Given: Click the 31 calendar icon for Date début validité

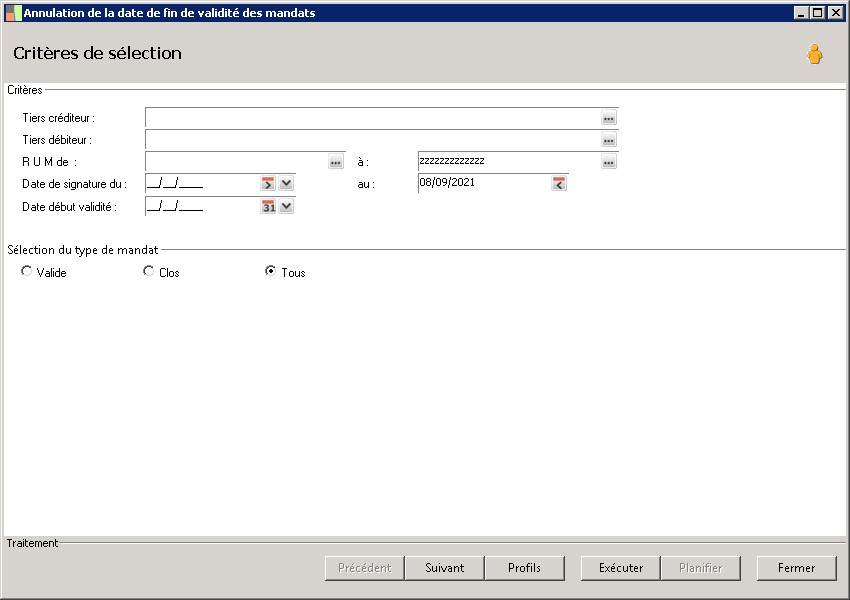Looking at the screenshot, I should tap(268, 207).
